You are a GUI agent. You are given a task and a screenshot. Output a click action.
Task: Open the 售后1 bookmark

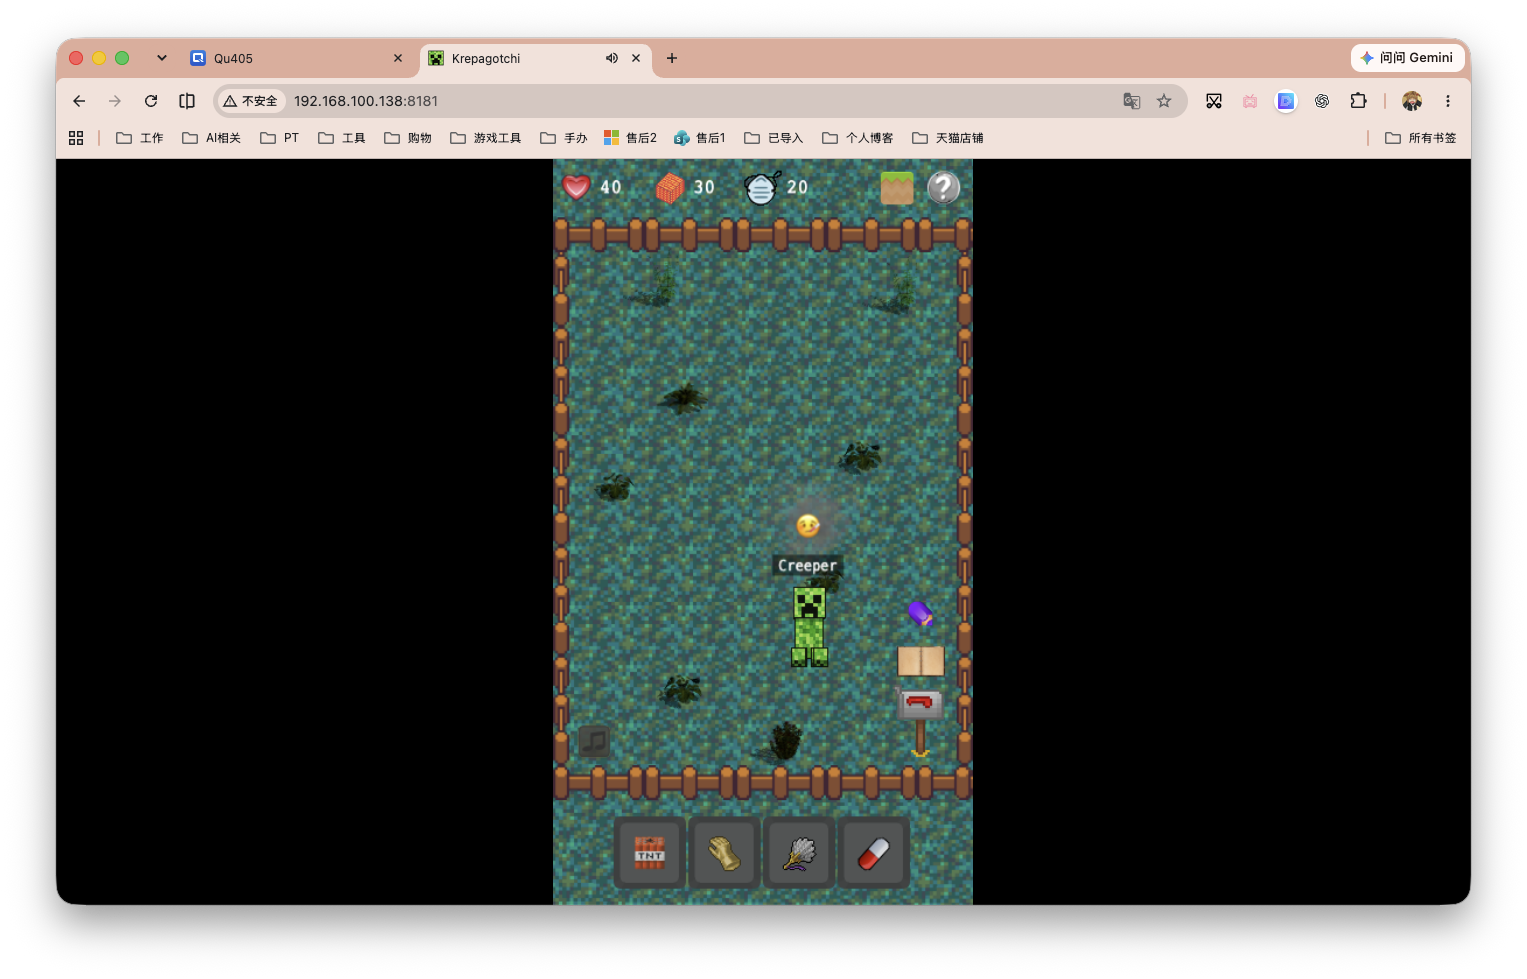[700, 138]
